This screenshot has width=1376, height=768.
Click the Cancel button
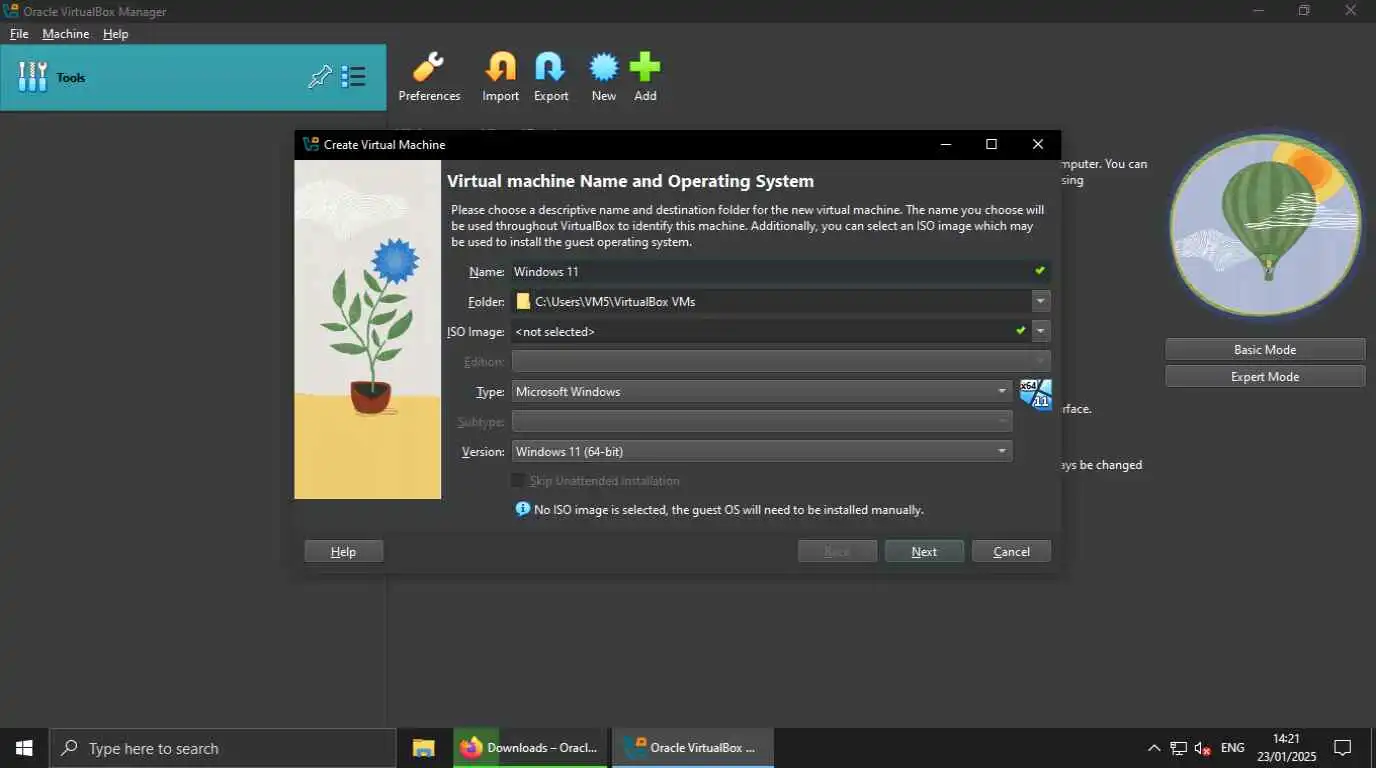1011,551
